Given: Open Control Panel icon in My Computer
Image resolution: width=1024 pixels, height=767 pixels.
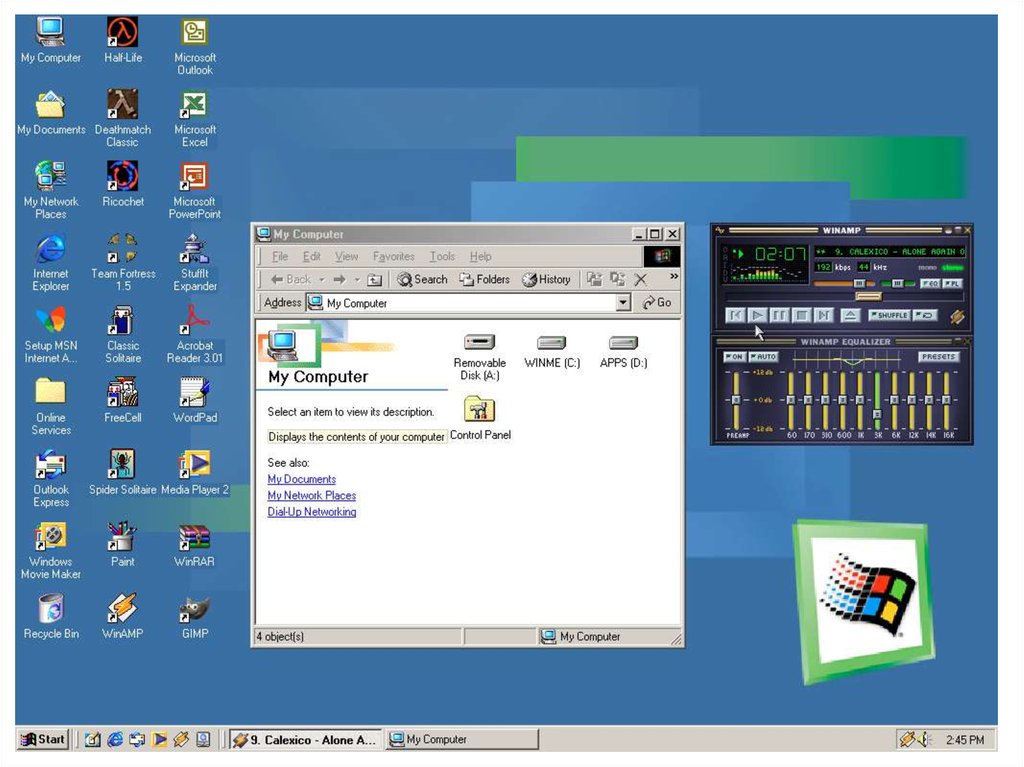Looking at the screenshot, I should point(480,409).
